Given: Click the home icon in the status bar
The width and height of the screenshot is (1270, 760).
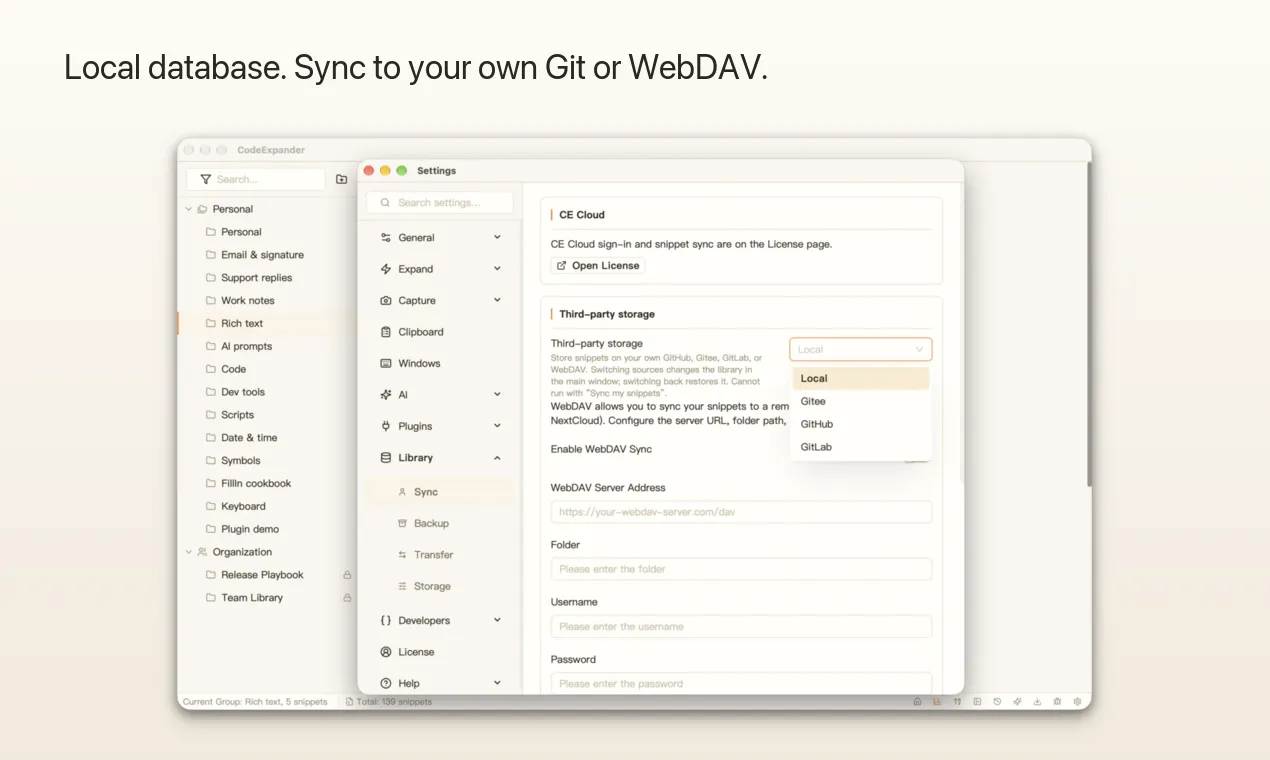Looking at the screenshot, I should coord(917,701).
